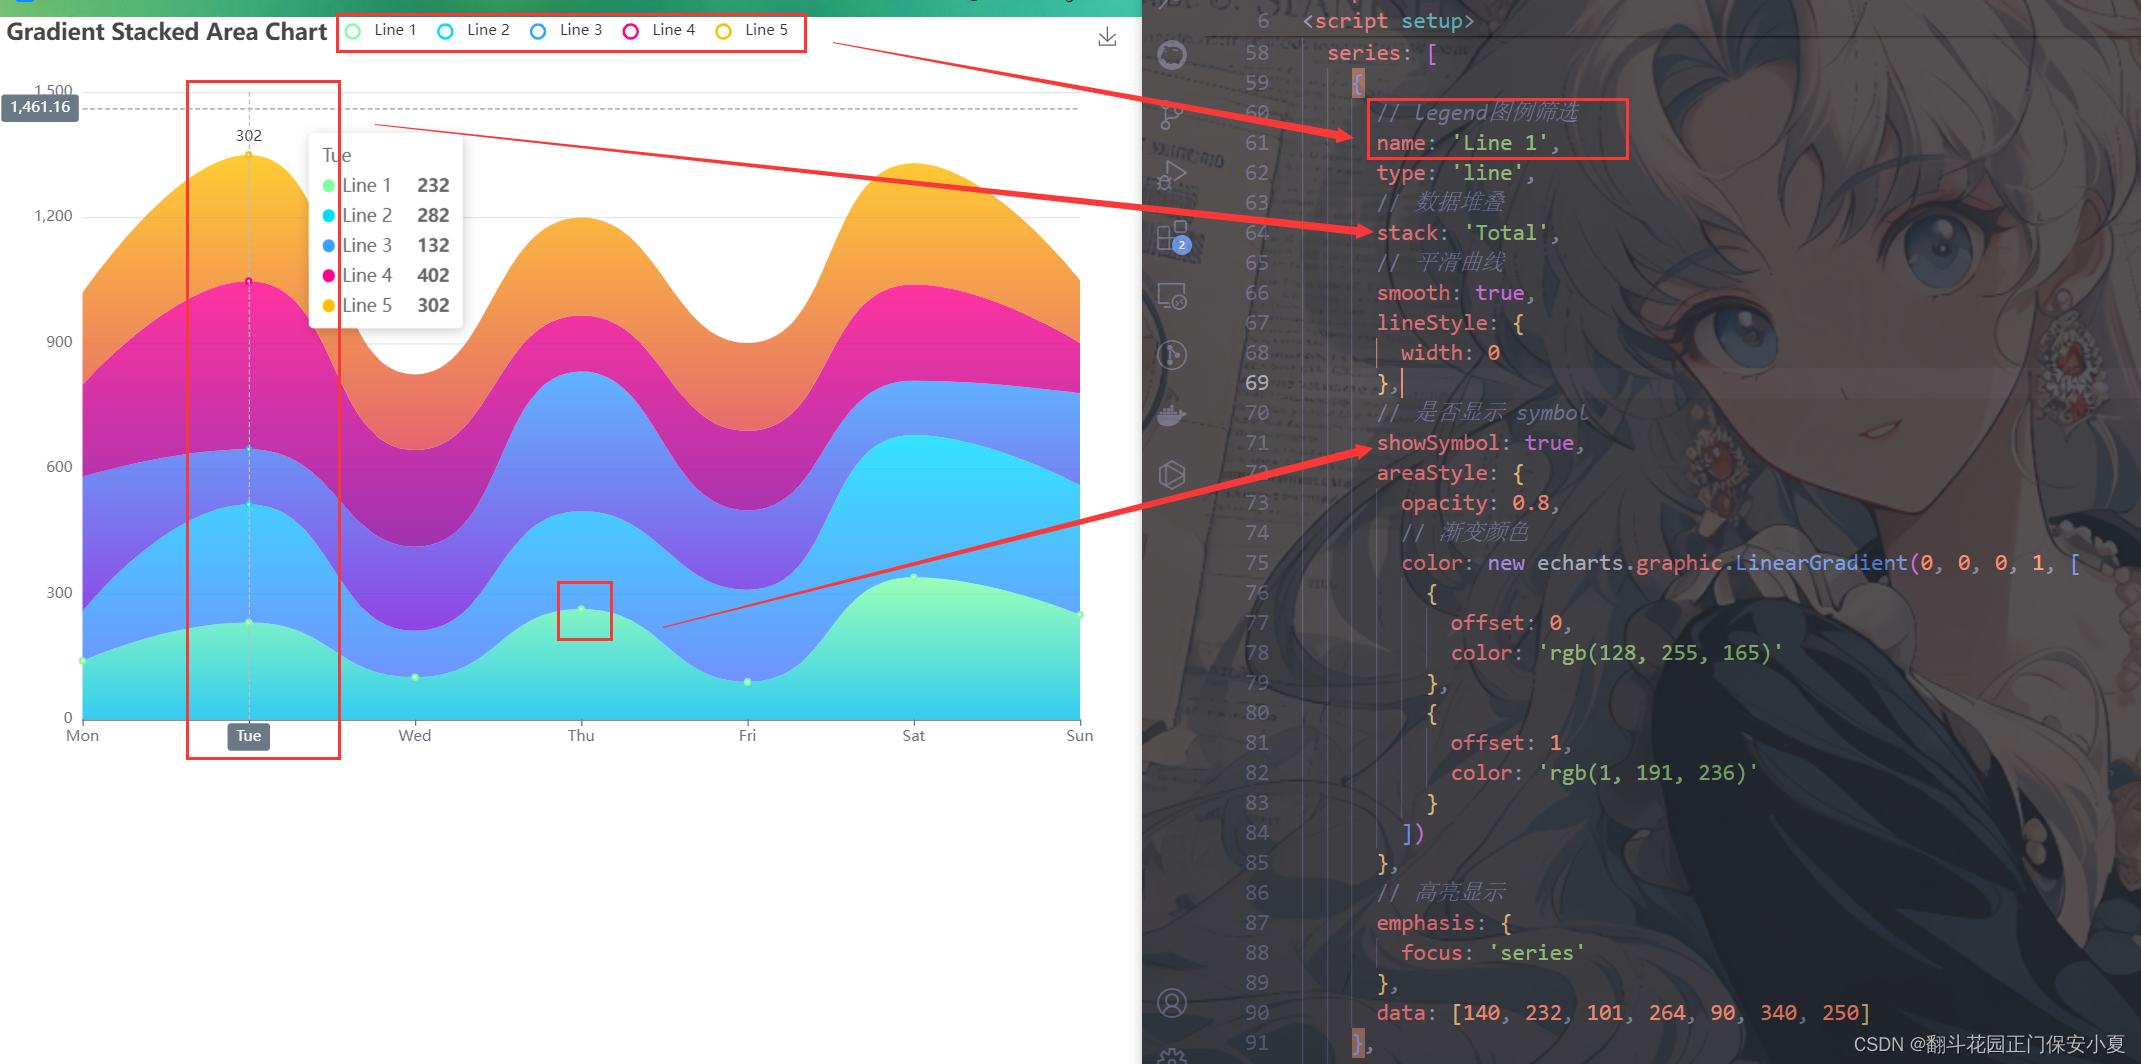Toggle Line 5 series in the chart legend
The width and height of the screenshot is (2141, 1064).
click(752, 30)
